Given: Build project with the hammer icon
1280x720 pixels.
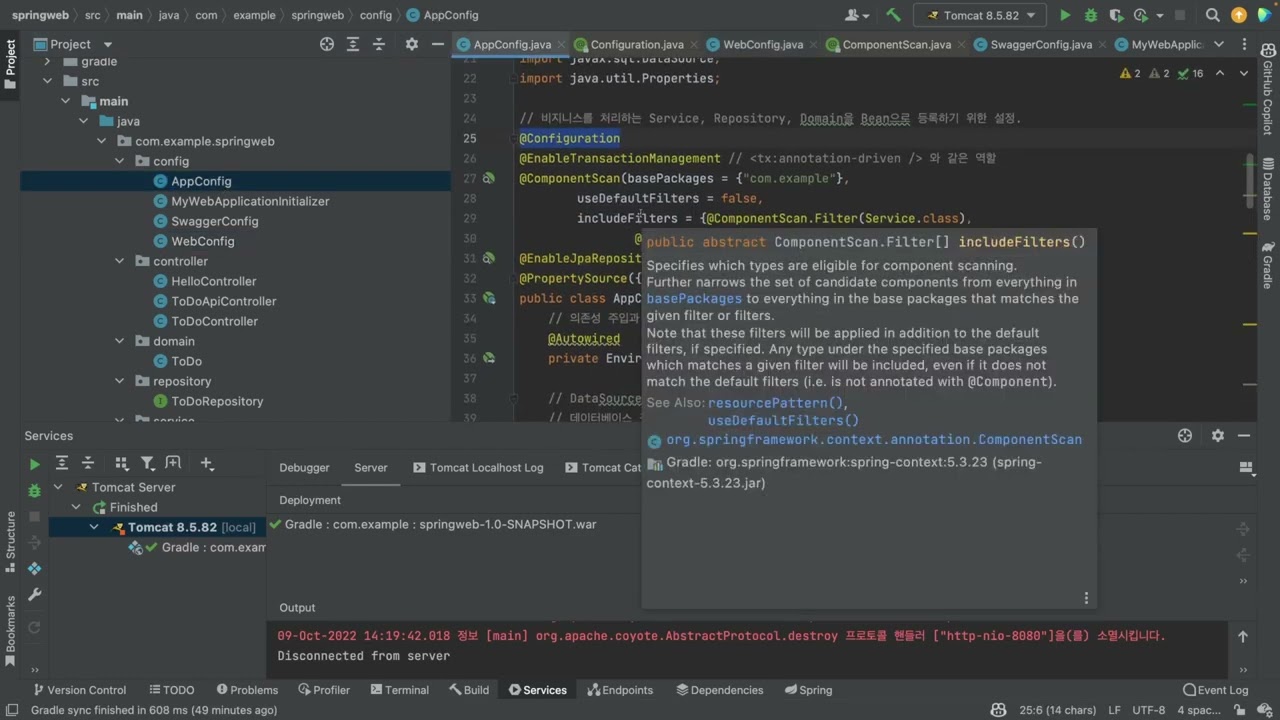Looking at the screenshot, I should tap(893, 15).
